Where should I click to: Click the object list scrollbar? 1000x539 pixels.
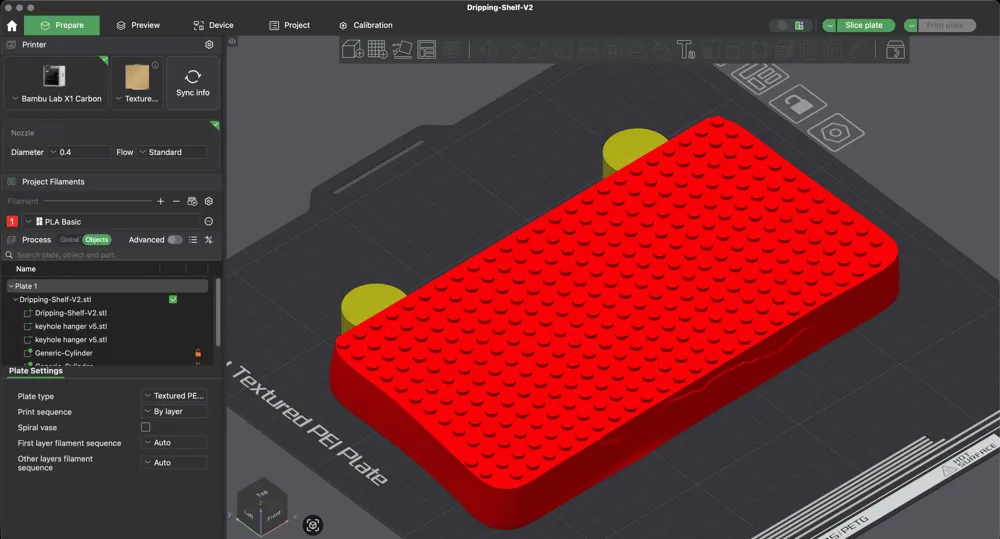pos(217,311)
